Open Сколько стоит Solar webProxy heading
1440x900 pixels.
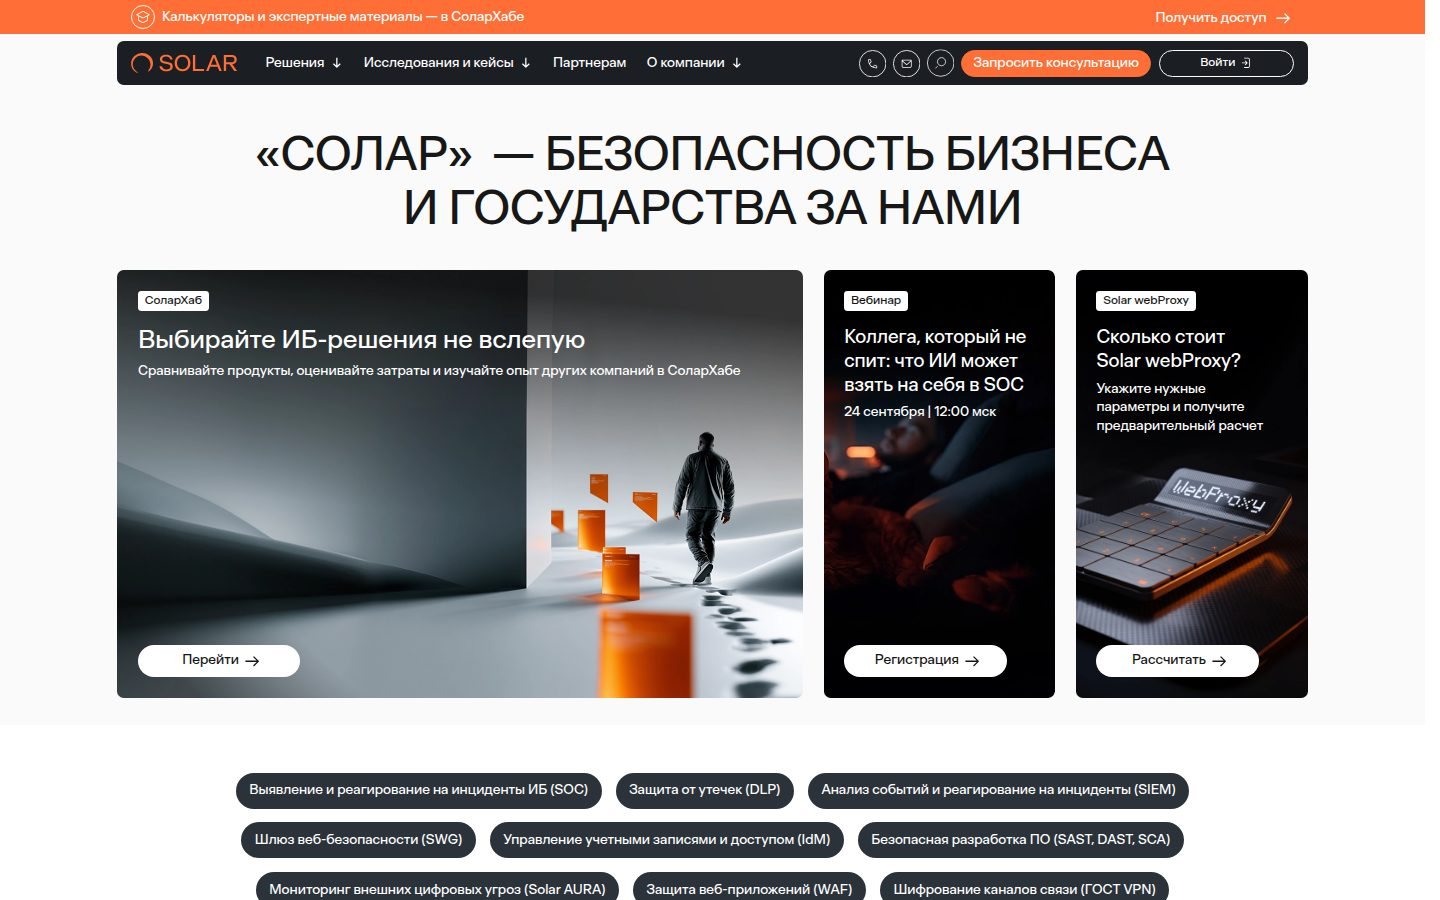point(1168,349)
